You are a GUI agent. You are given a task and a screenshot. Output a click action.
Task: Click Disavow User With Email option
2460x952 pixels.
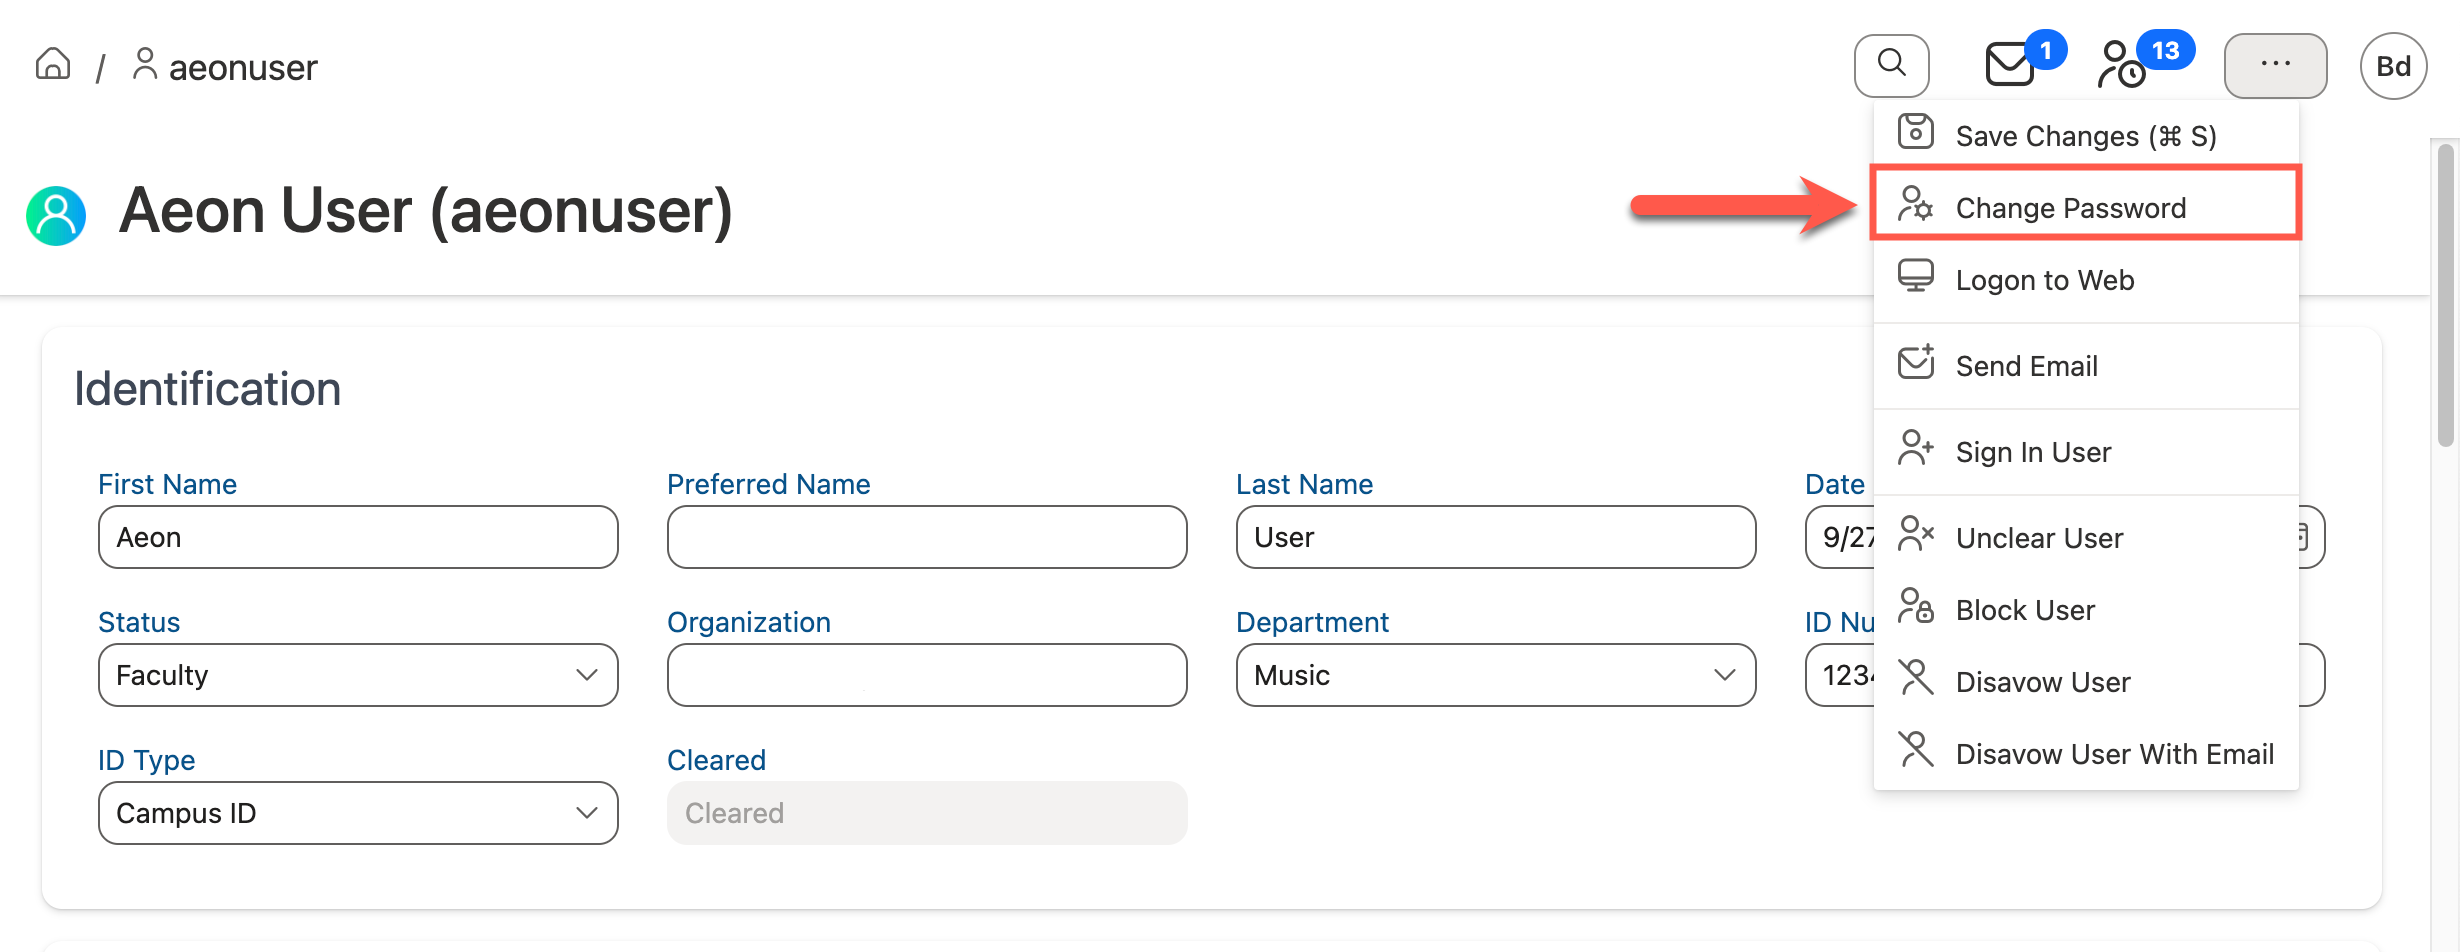coord(2114,754)
